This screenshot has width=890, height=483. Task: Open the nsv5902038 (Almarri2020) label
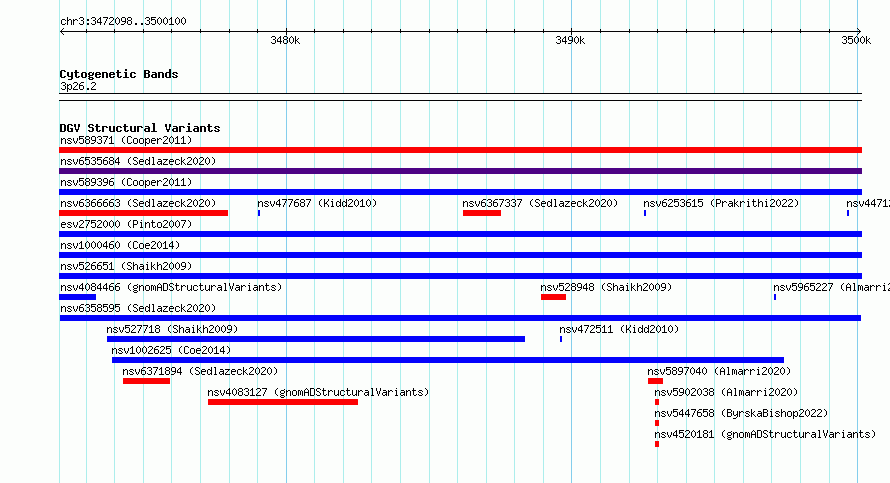[726, 392]
